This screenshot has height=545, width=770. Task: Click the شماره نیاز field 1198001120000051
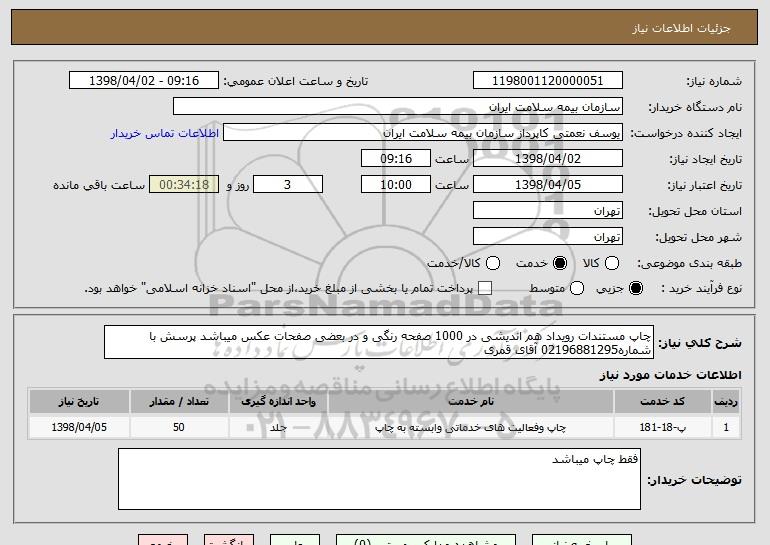548,81
